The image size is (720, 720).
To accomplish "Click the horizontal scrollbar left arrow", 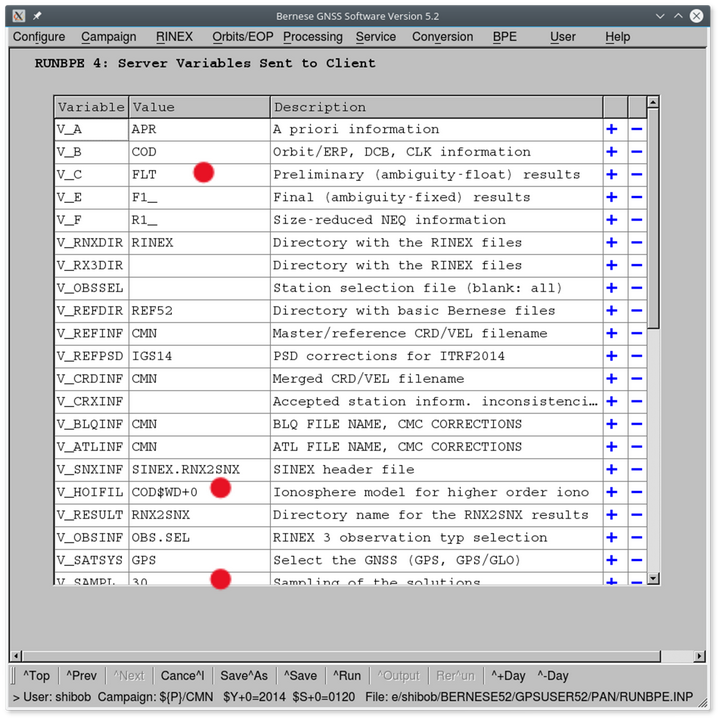I will [16, 656].
